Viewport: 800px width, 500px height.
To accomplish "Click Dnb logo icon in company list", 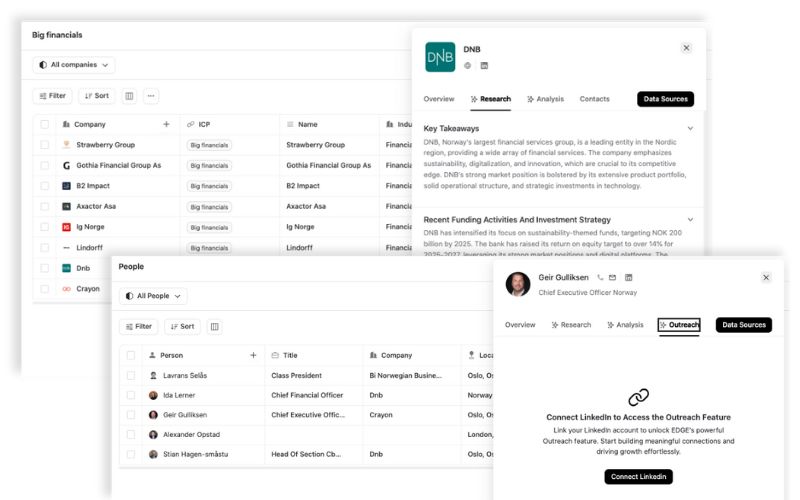I will click(66, 268).
